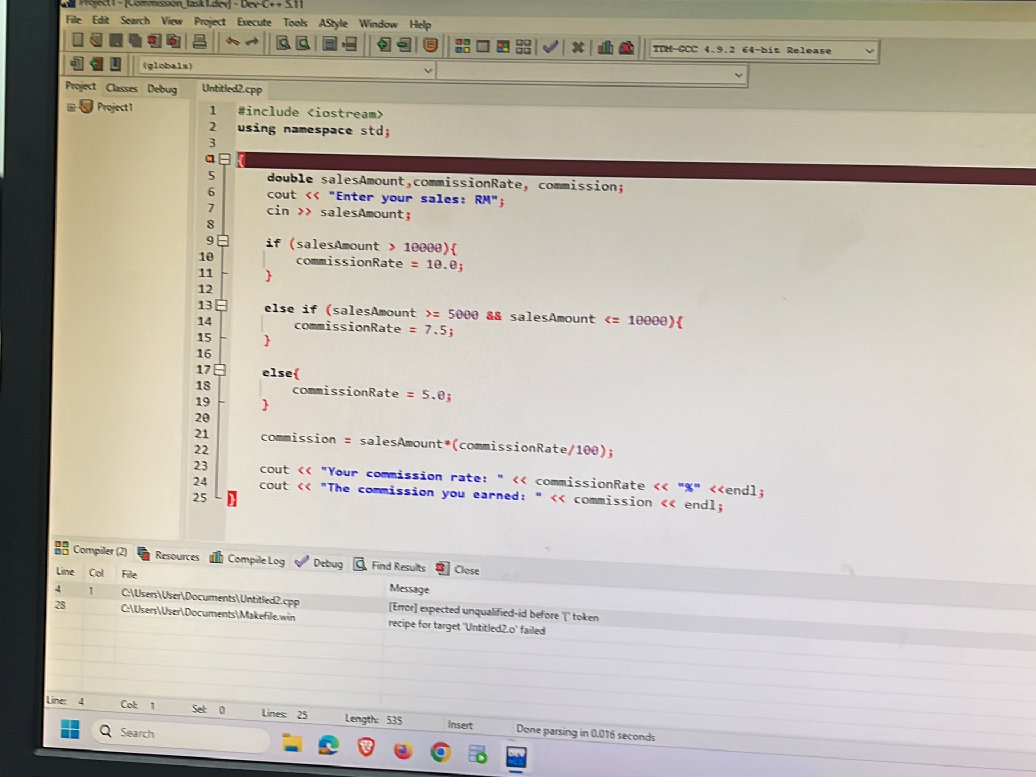Open the Execute menu
Viewport: 1036px width, 777px height.
click(x=254, y=23)
